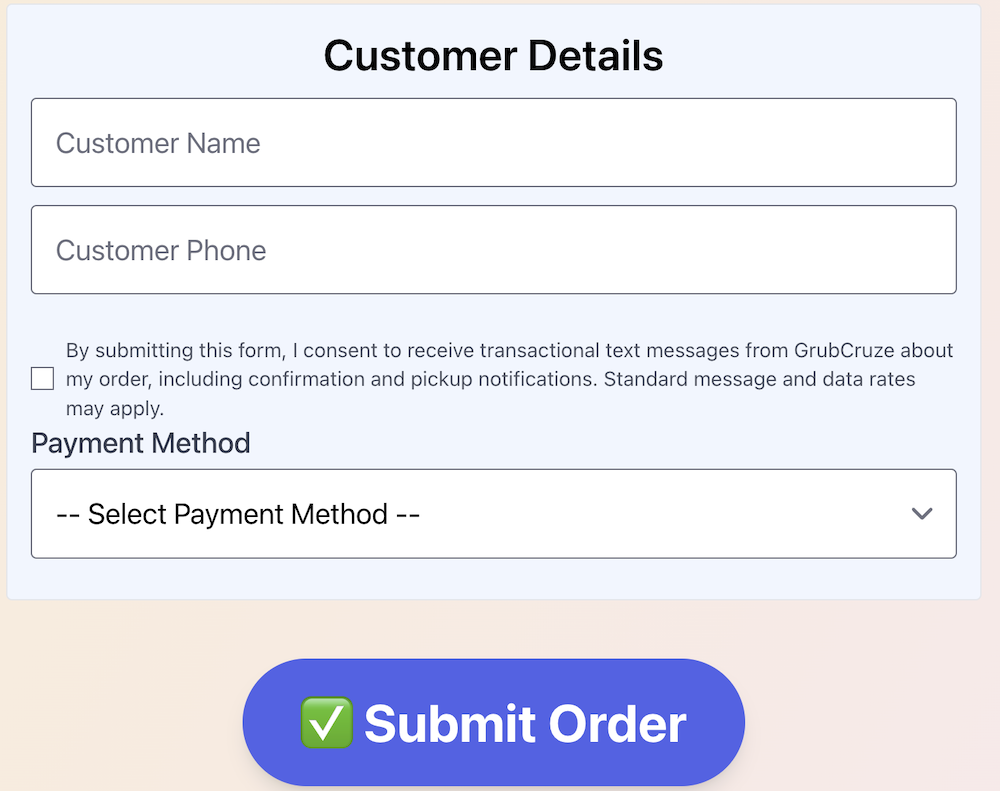Expand the '-- Select Payment Method --' combo box
This screenshot has height=791, width=1000.
point(494,513)
